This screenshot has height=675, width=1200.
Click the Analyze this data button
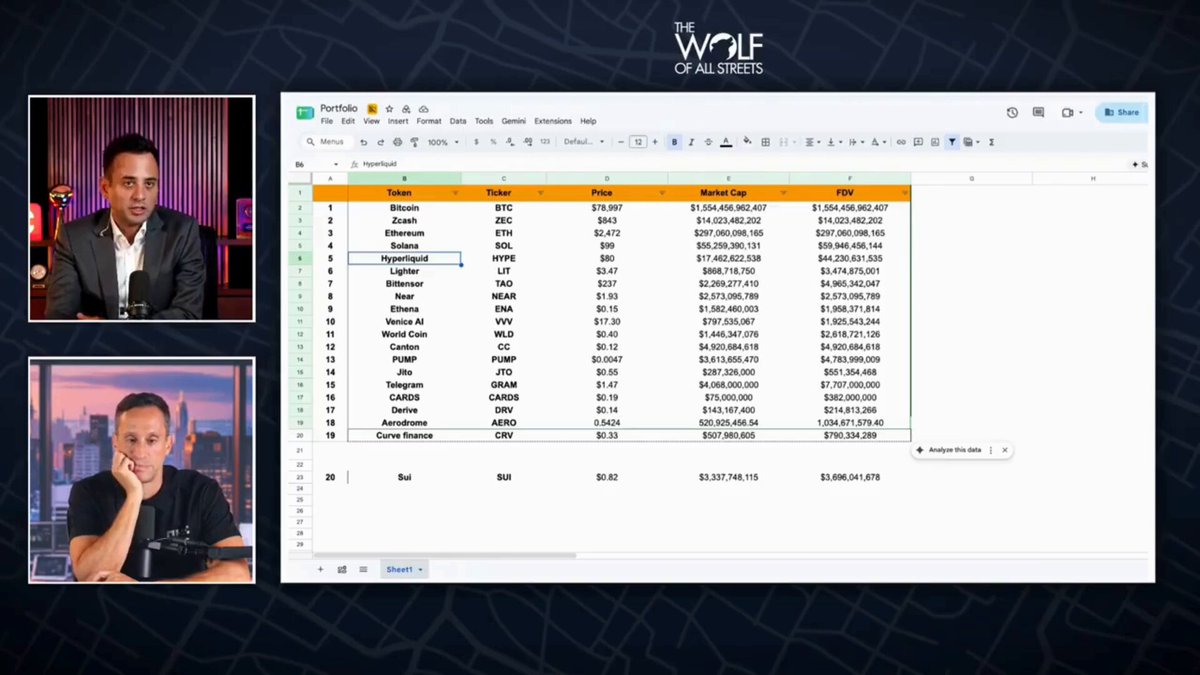[x=948, y=450]
